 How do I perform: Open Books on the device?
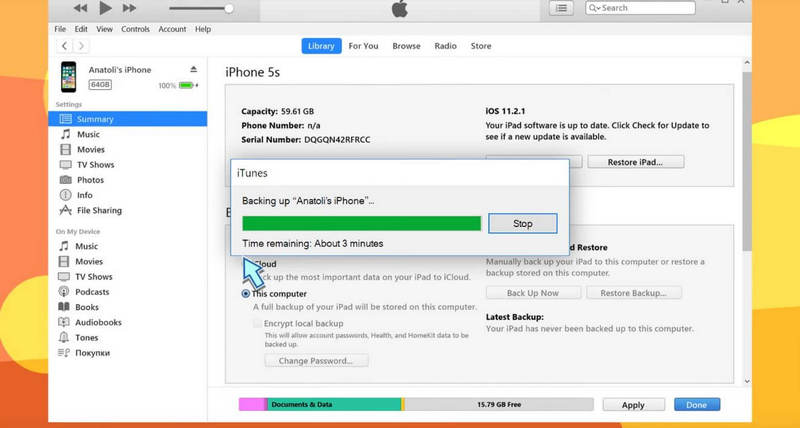point(87,307)
